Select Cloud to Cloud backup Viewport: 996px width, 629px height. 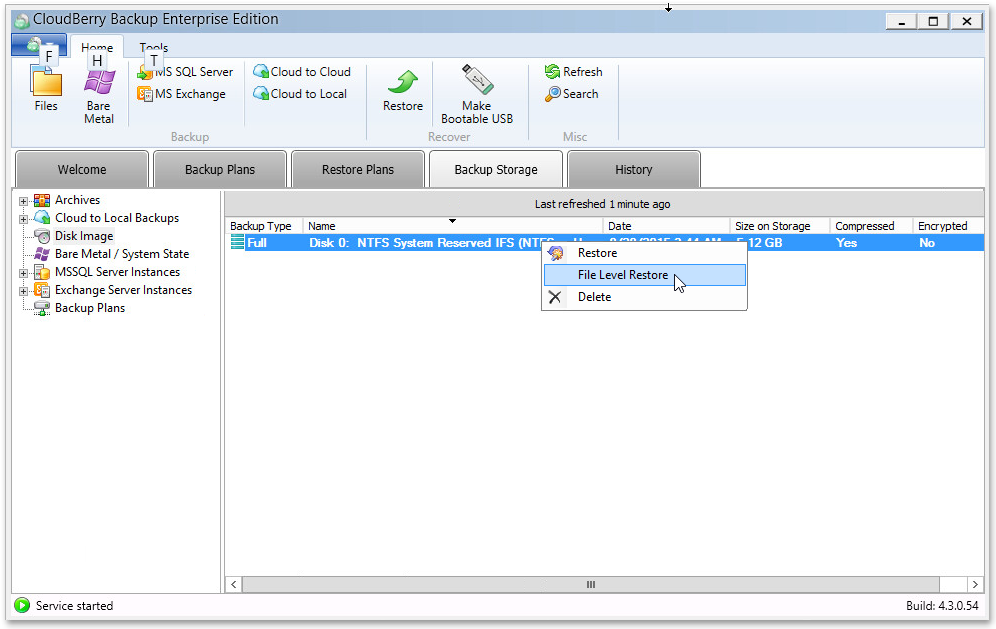(x=302, y=72)
